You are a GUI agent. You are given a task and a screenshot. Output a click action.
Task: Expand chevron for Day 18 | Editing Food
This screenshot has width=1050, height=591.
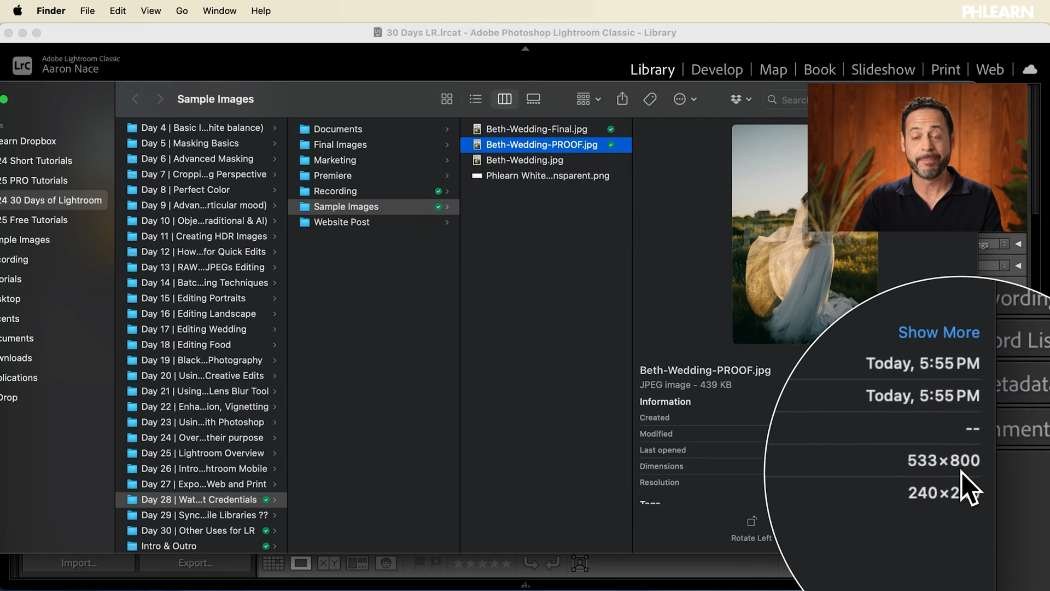pyautogui.click(x=274, y=345)
